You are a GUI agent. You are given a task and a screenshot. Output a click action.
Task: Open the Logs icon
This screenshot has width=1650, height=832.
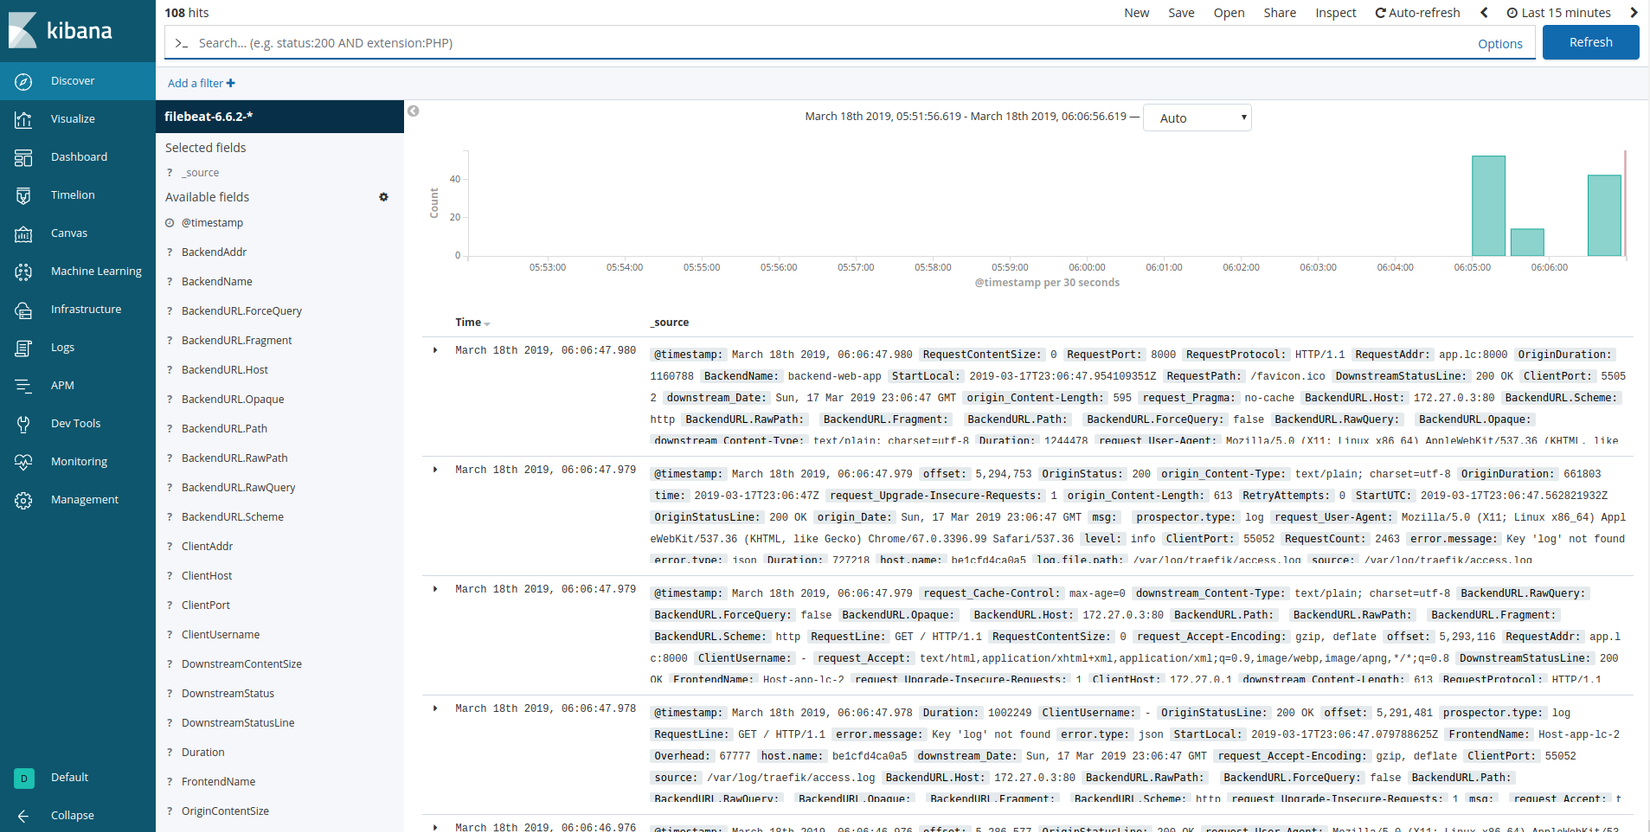pyautogui.click(x=23, y=347)
